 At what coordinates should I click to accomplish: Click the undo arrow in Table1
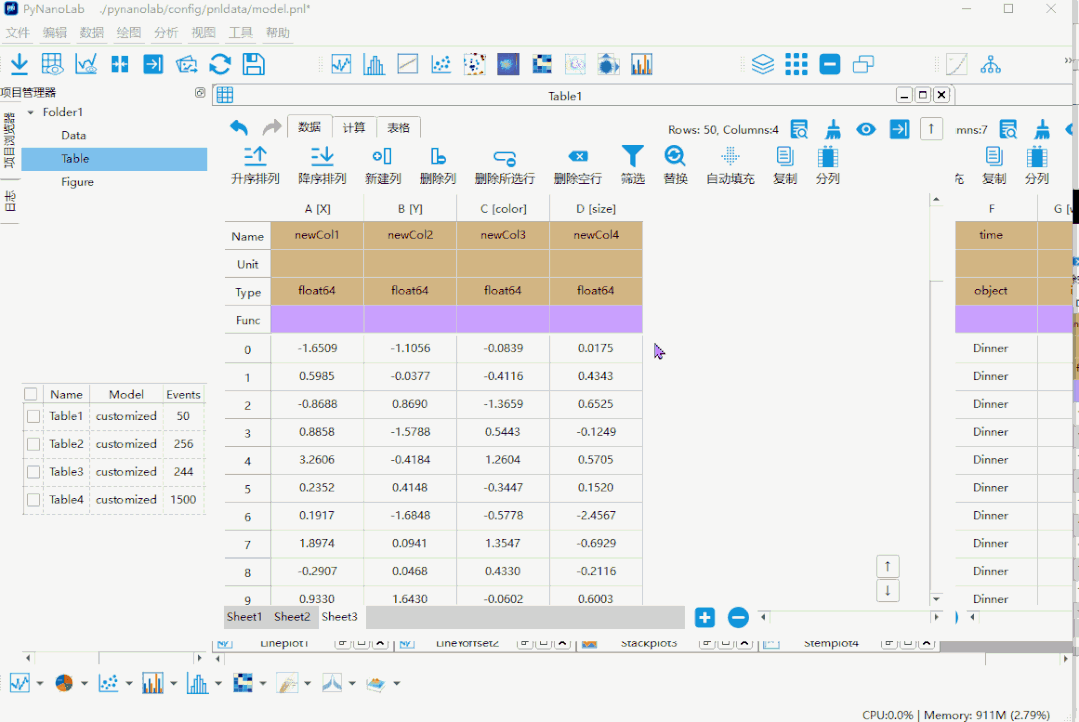[239, 127]
